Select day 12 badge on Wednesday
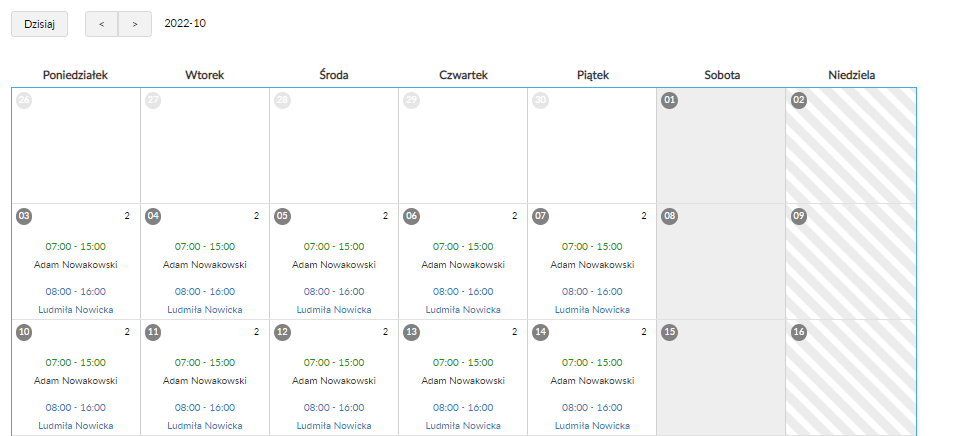 283,331
